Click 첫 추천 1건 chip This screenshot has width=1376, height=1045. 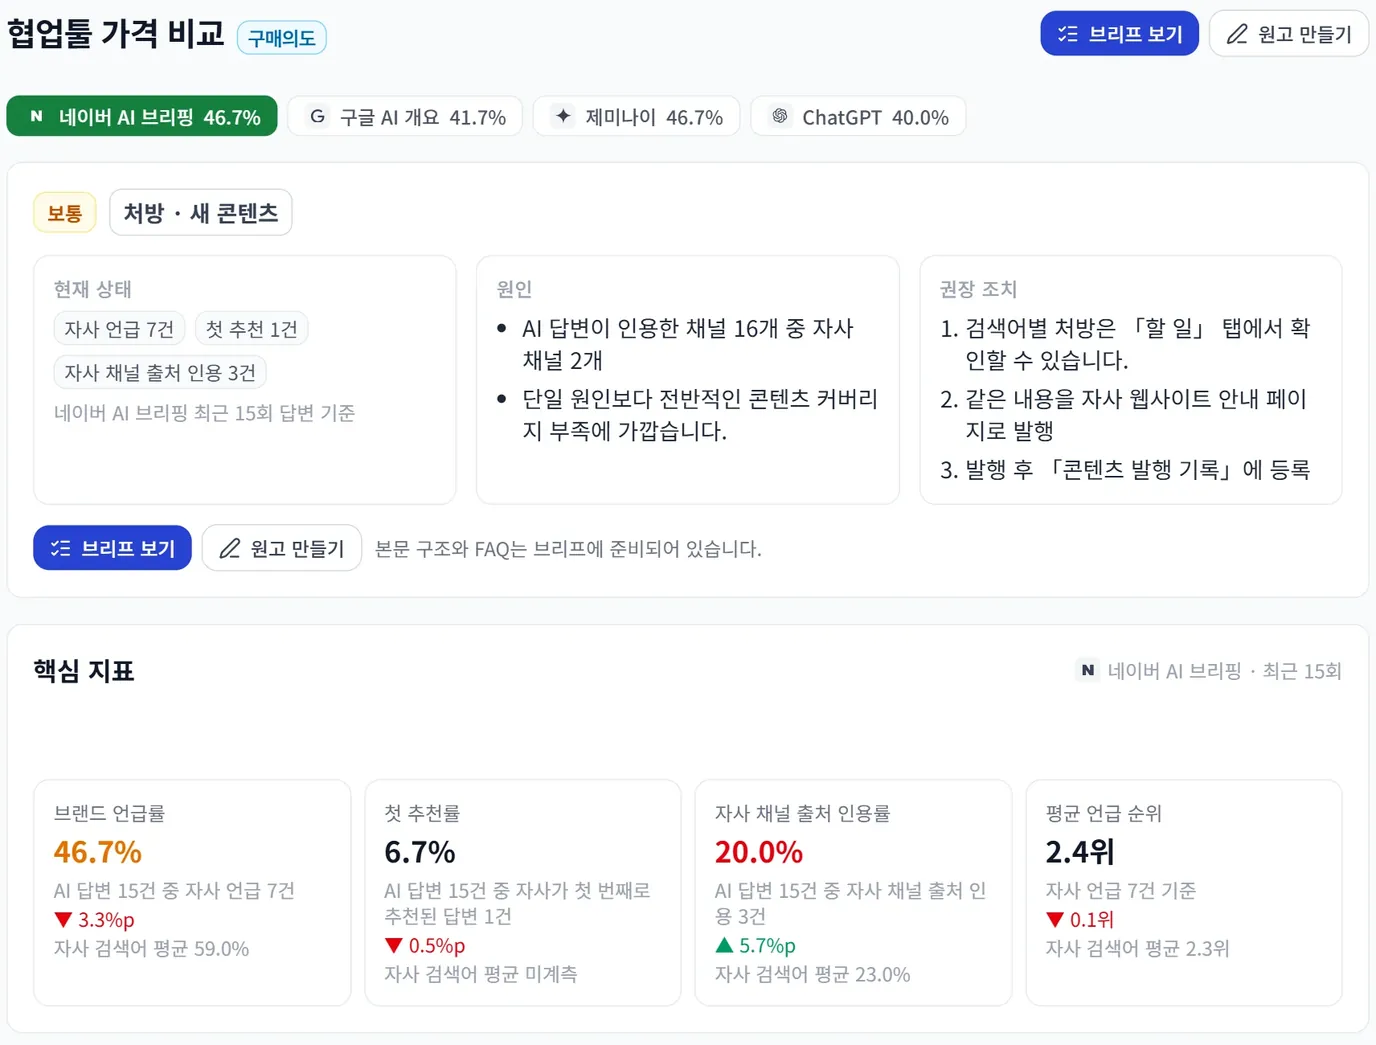coord(251,329)
